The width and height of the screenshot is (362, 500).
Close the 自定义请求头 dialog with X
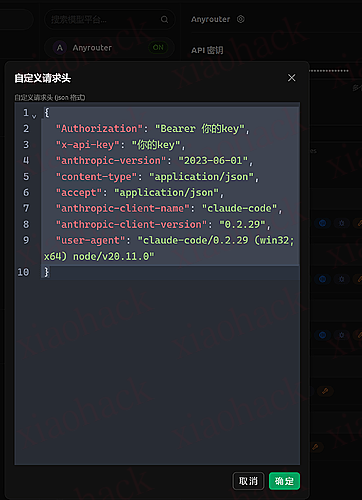291,78
